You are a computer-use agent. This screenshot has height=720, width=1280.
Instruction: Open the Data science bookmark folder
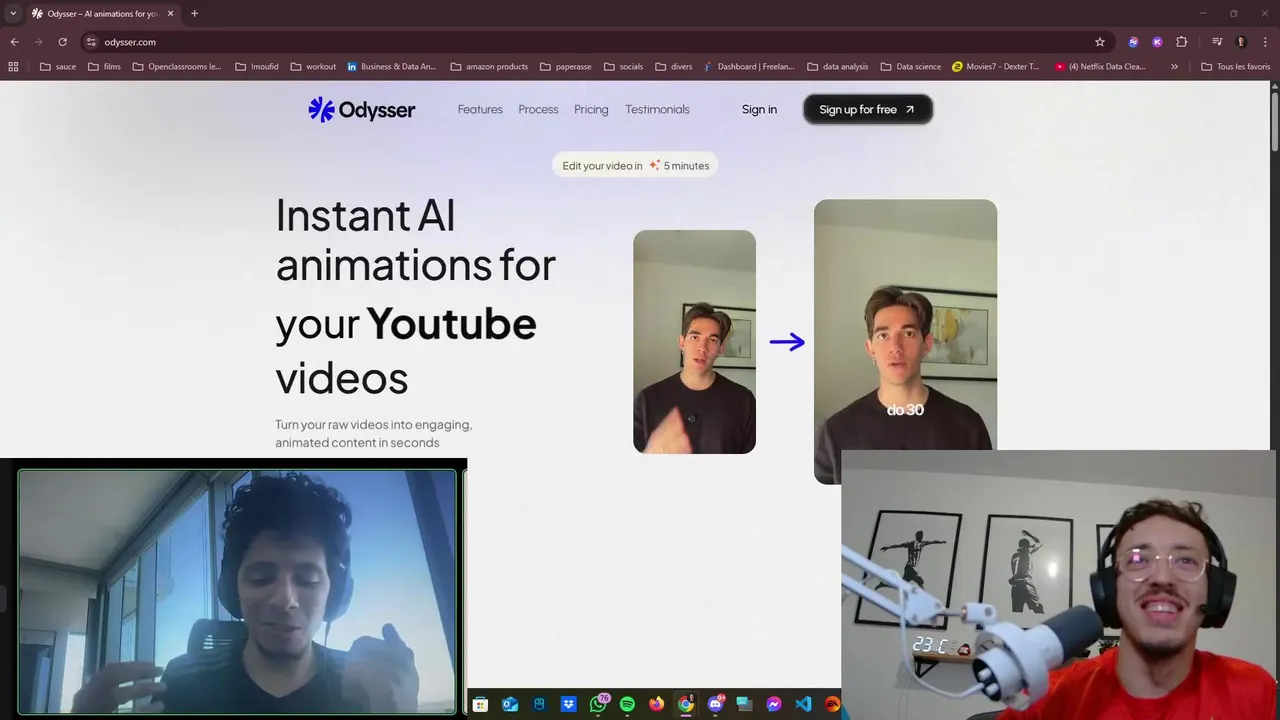click(x=911, y=67)
